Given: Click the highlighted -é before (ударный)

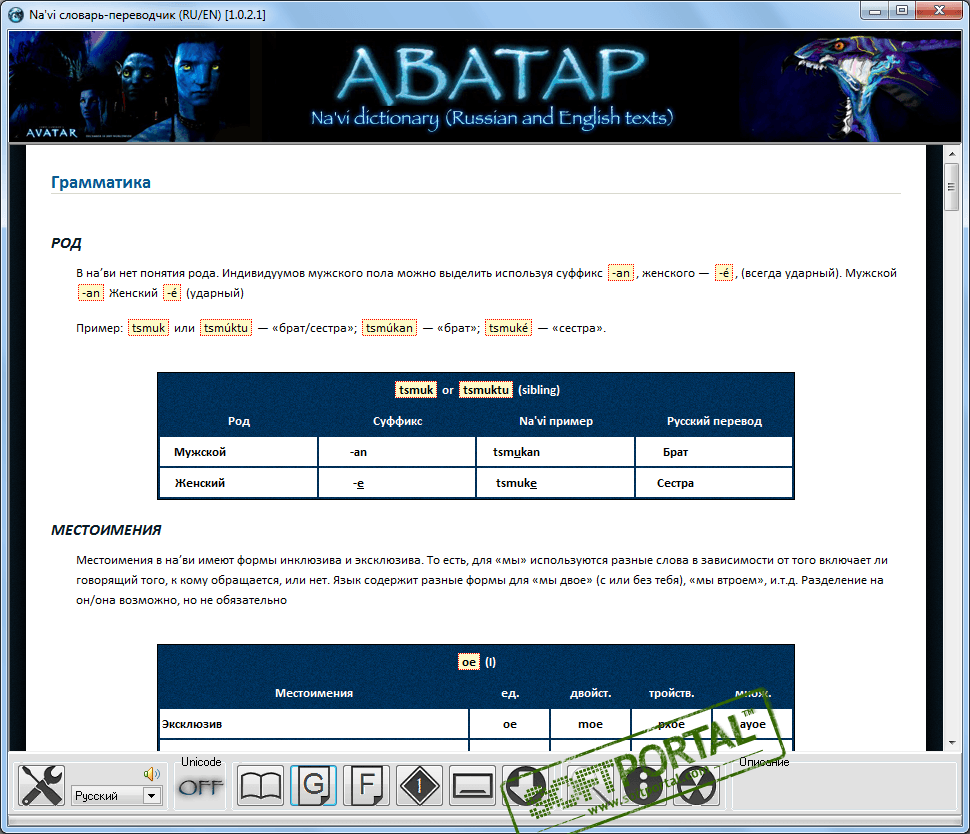Looking at the screenshot, I should coord(172,293).
